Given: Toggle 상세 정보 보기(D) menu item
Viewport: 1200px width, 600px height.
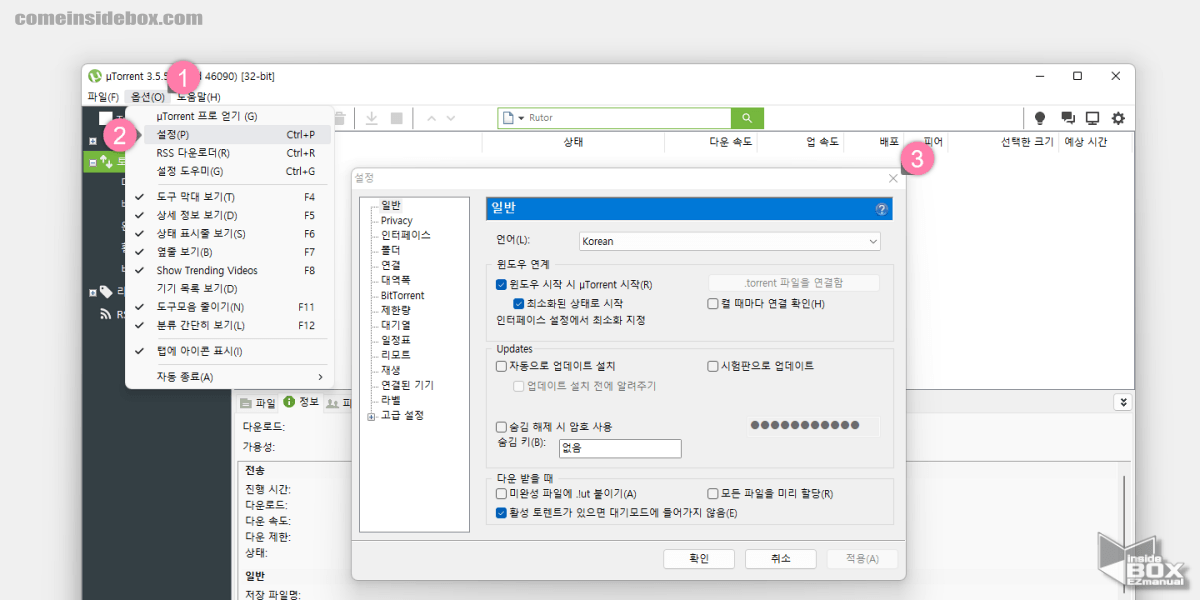Looking at the screenshot, I should click(x=229, y=215).
